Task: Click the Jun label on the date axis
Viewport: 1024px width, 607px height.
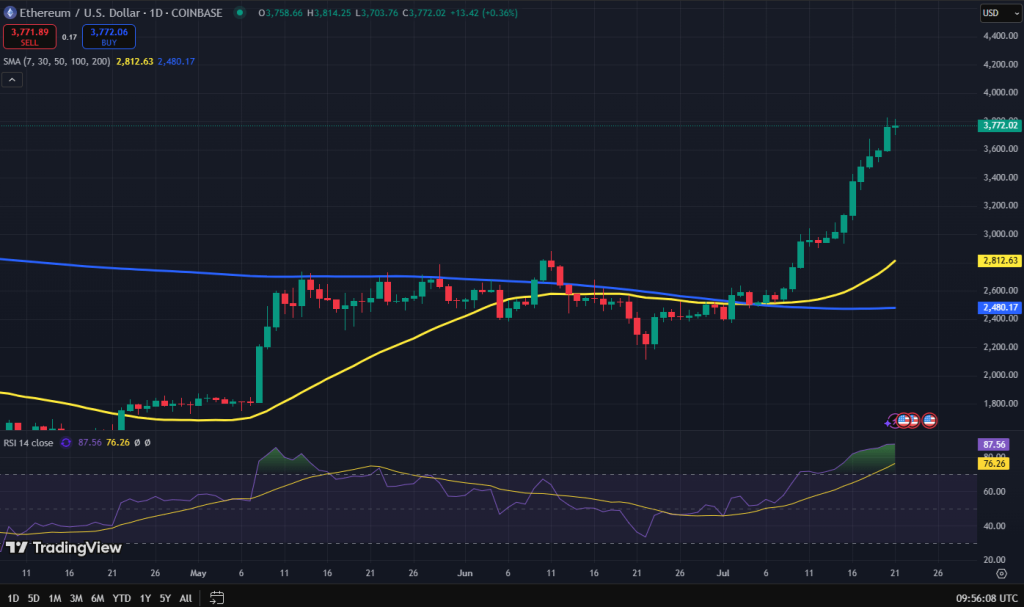Action: 464,573
